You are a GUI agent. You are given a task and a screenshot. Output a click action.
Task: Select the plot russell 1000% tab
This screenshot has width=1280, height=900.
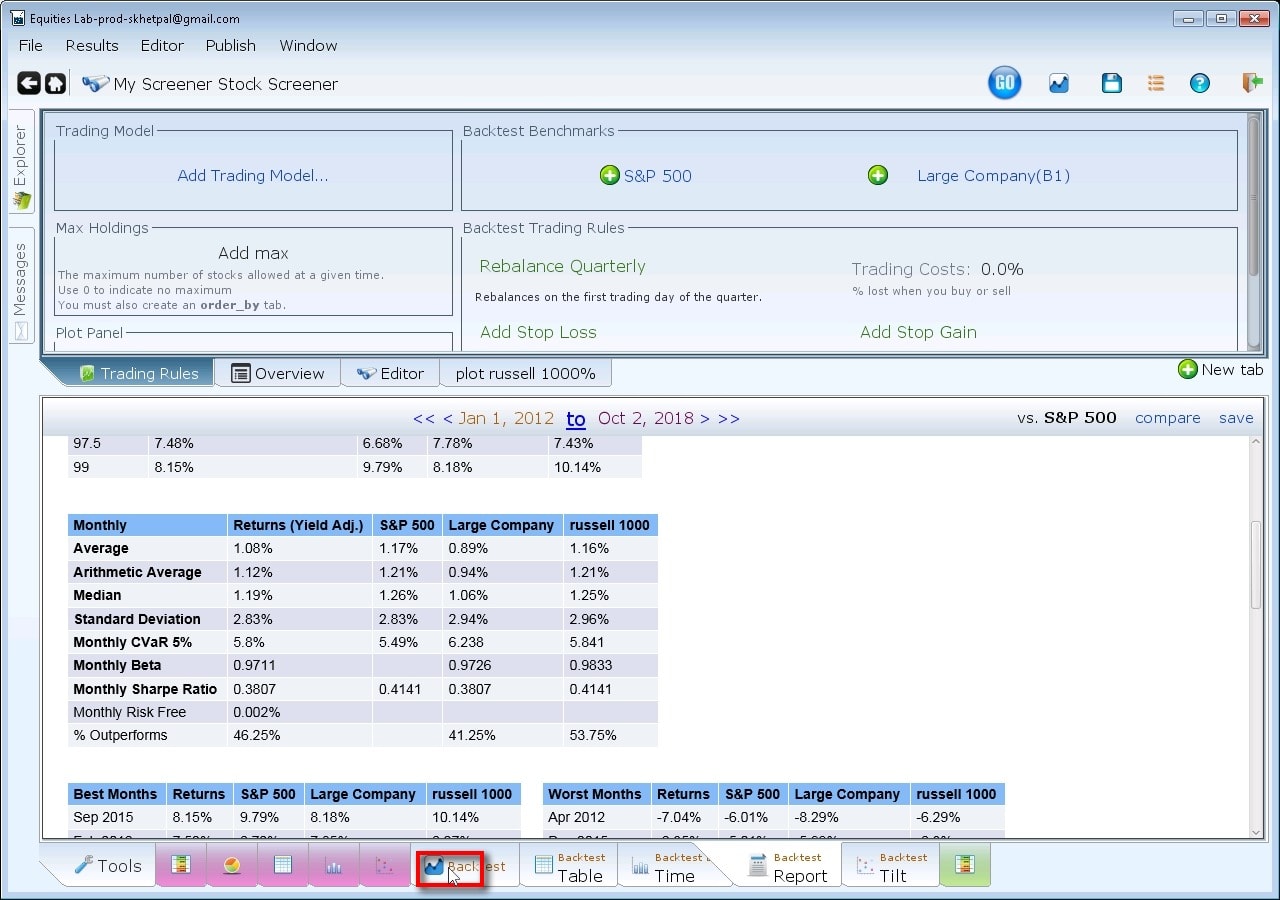(x=525, y=373)
